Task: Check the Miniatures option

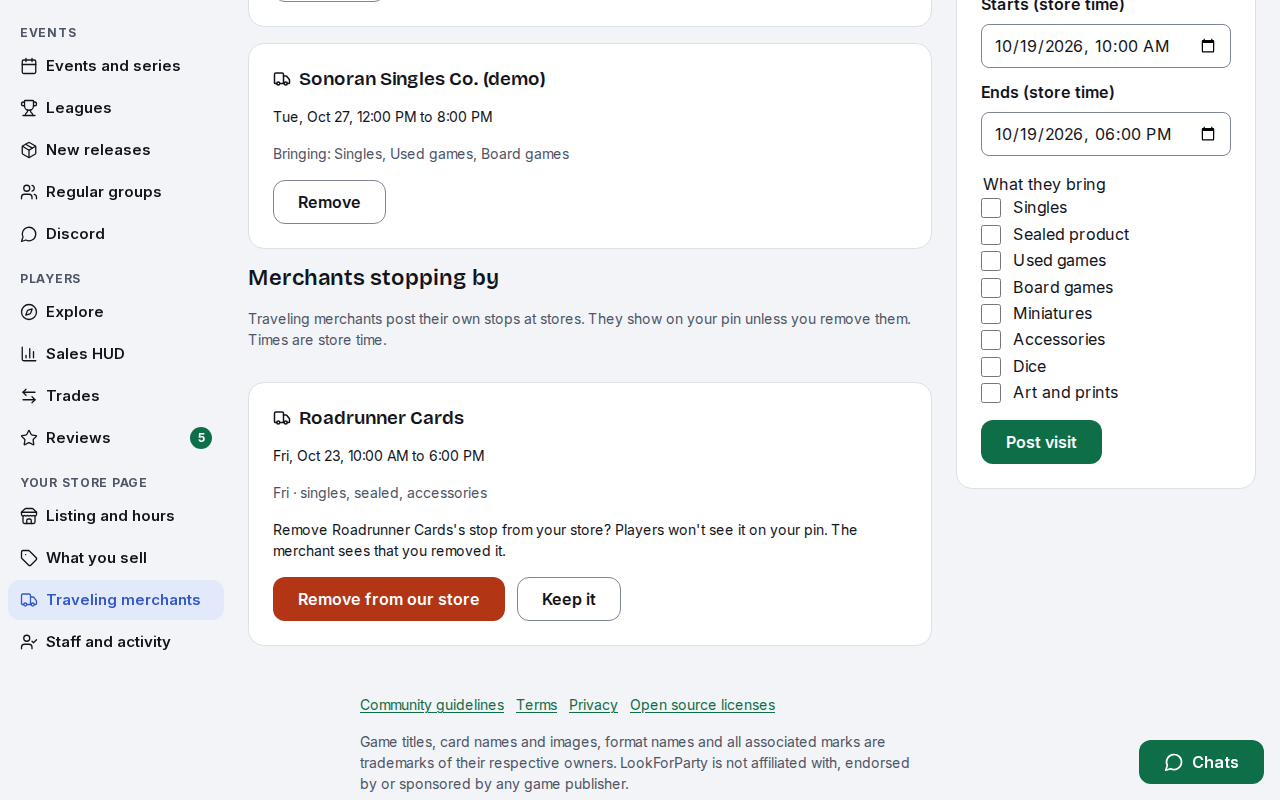Action: [991, 314]
